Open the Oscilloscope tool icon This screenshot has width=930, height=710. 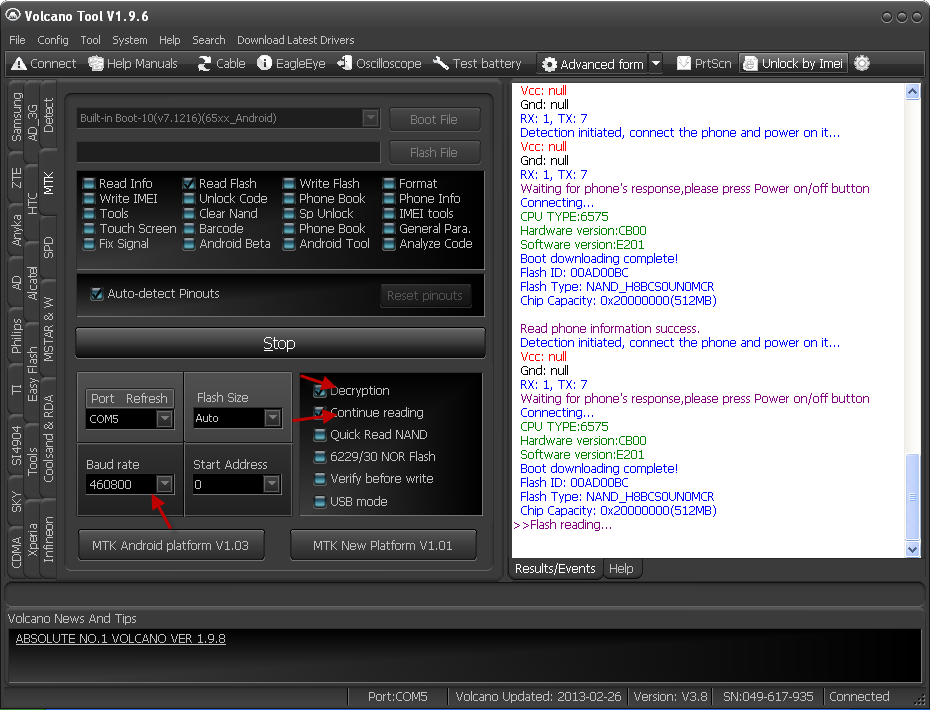pos(345,63)
